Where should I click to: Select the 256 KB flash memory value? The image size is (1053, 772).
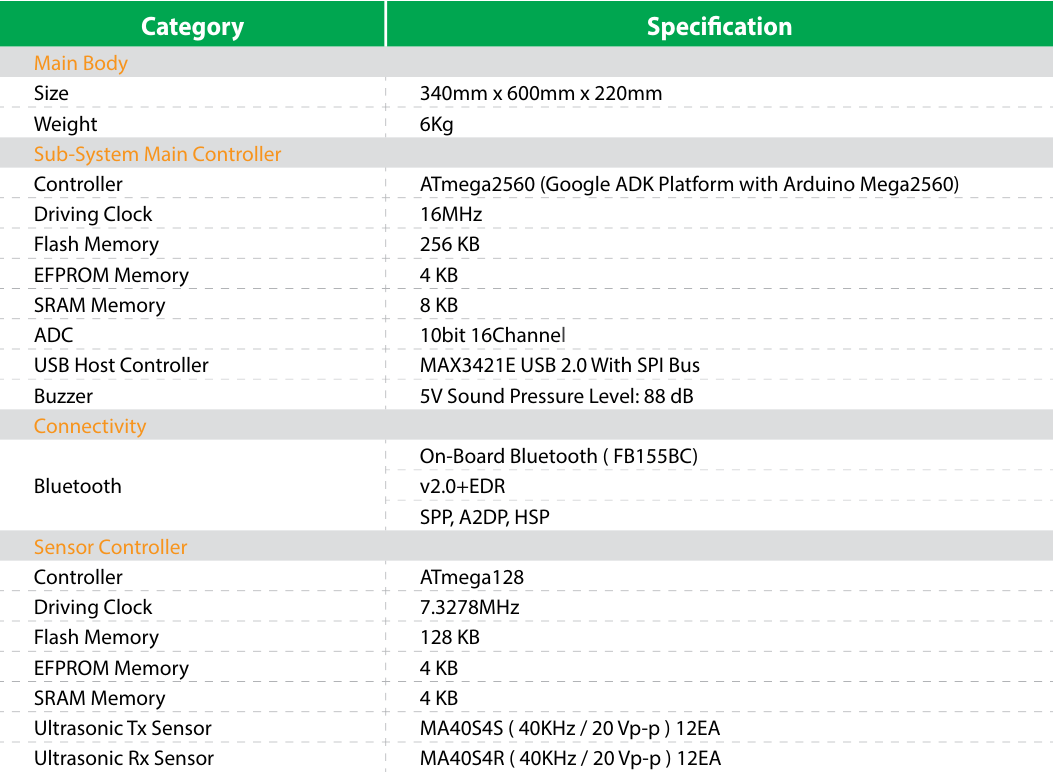point(450,244)
